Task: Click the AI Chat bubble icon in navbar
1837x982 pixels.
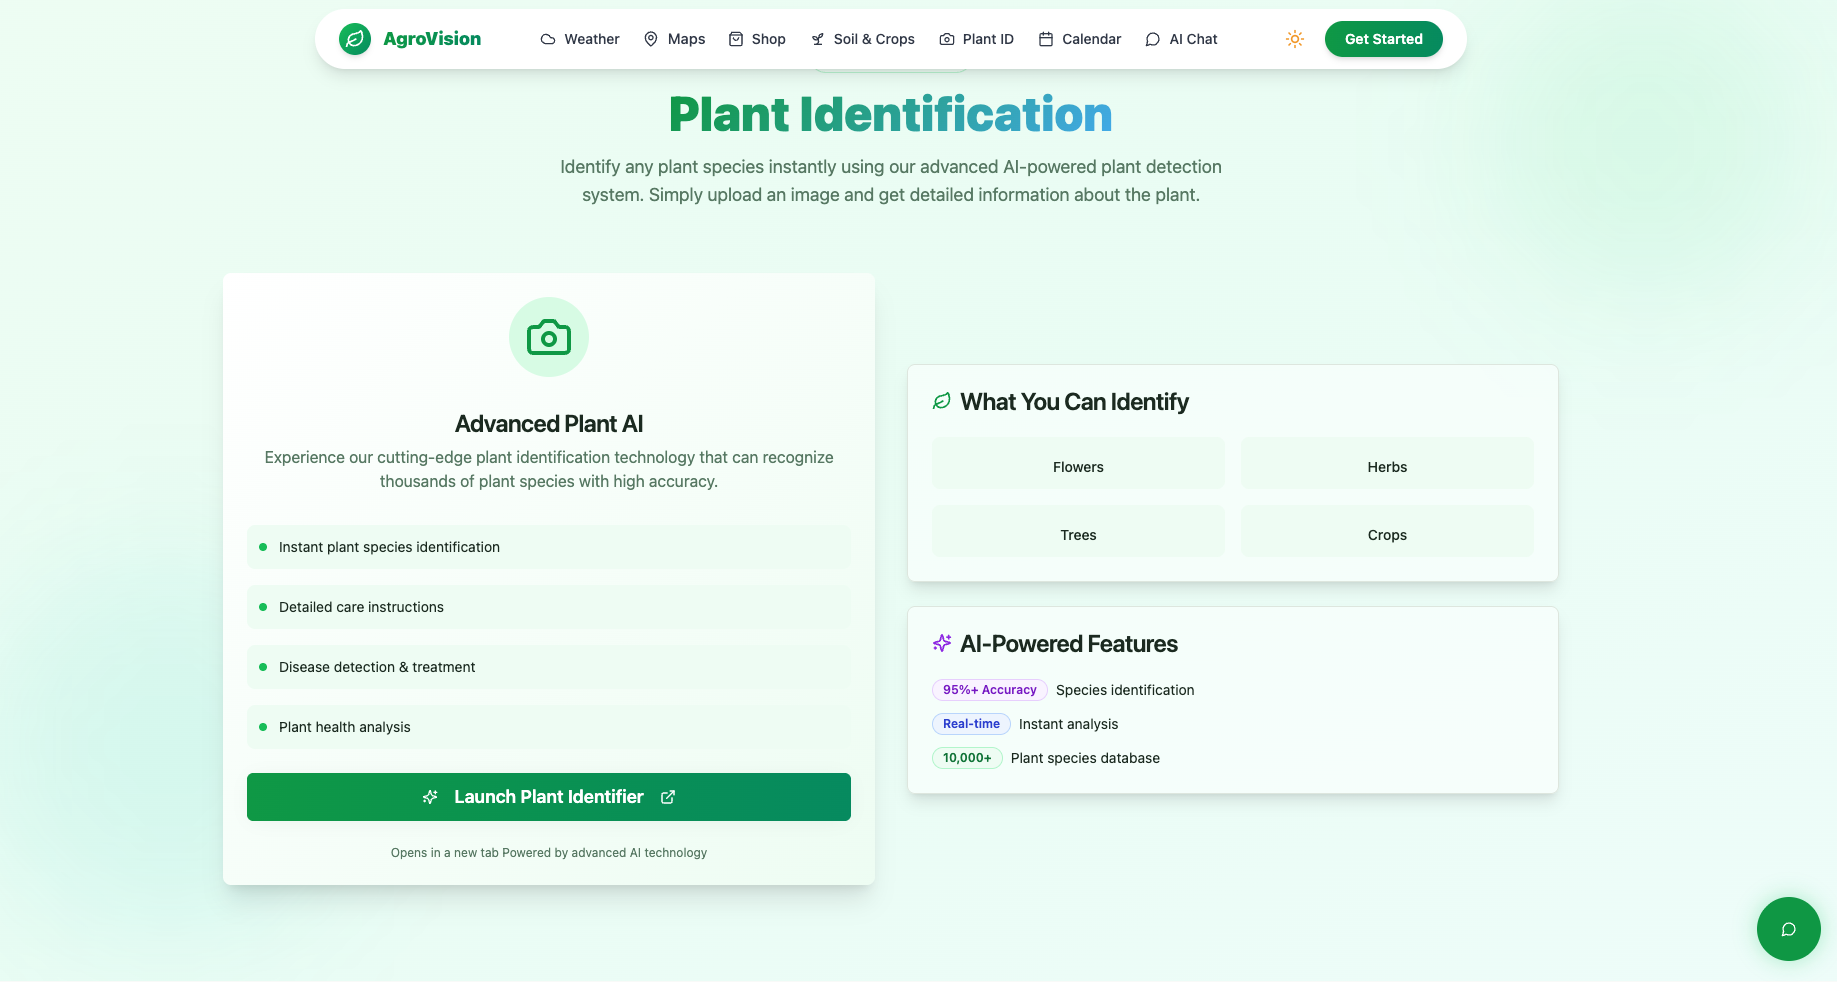Action: [x=1153, y=39]
